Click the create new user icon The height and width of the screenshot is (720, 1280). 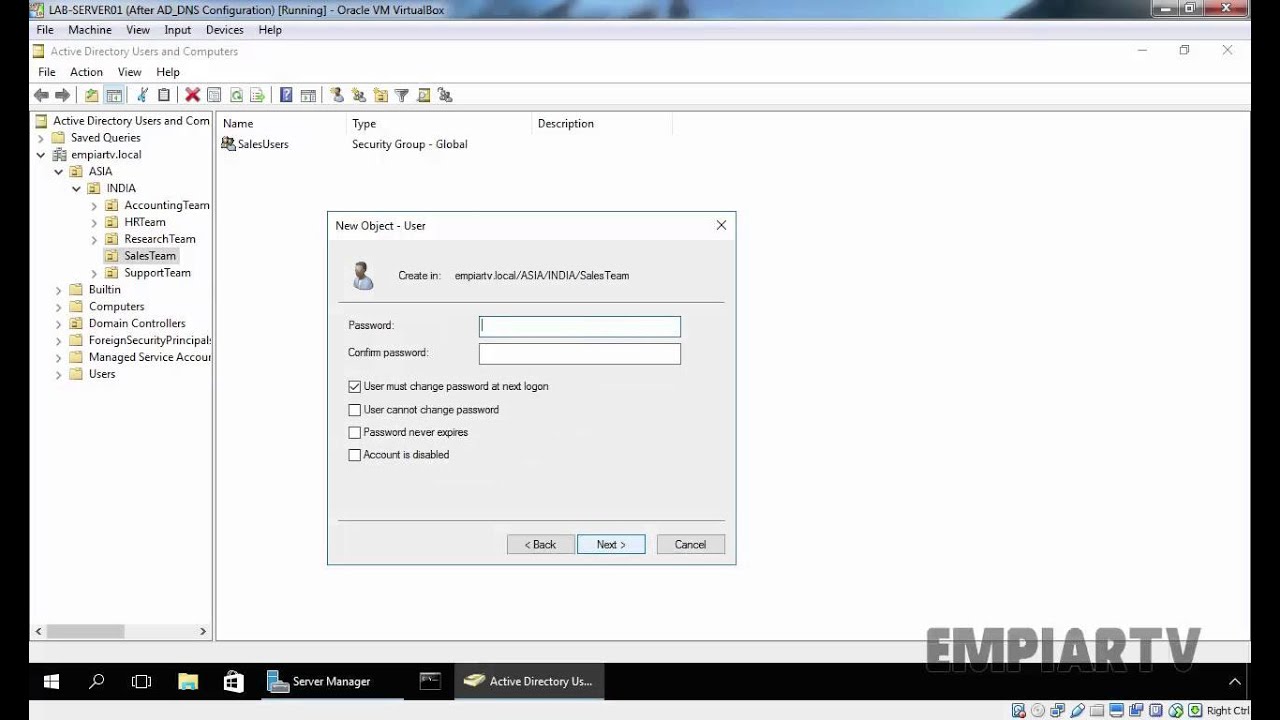pyautogui.click(x=337, y=95)
